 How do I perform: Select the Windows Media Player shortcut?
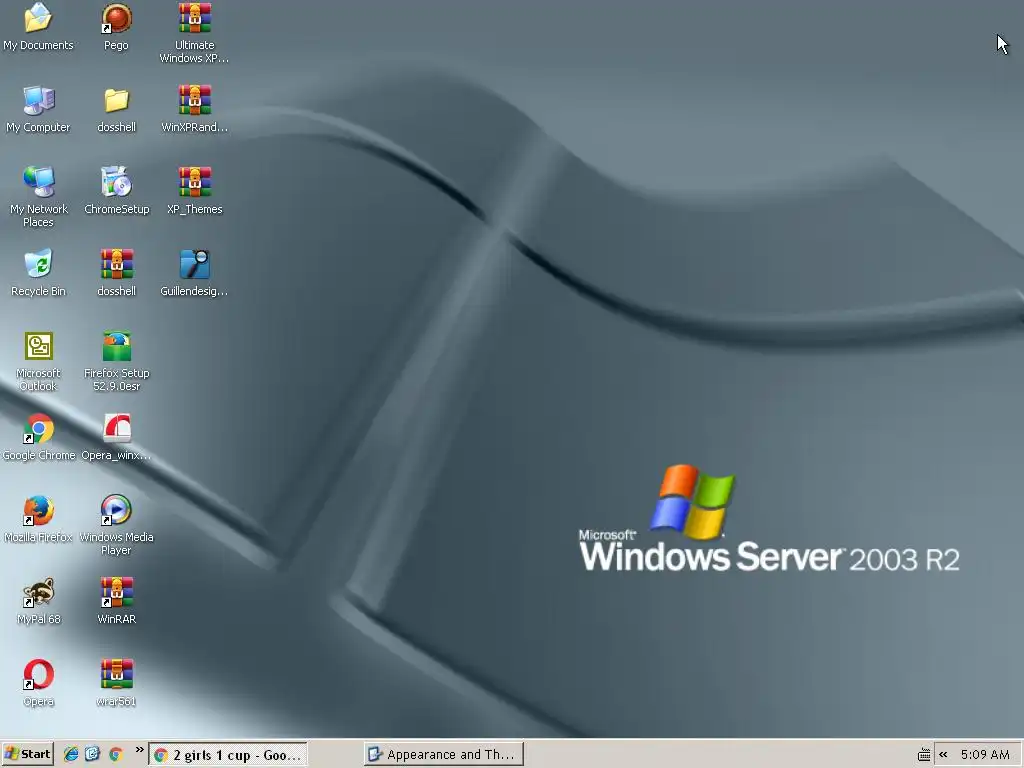click(x=116, y=510)
